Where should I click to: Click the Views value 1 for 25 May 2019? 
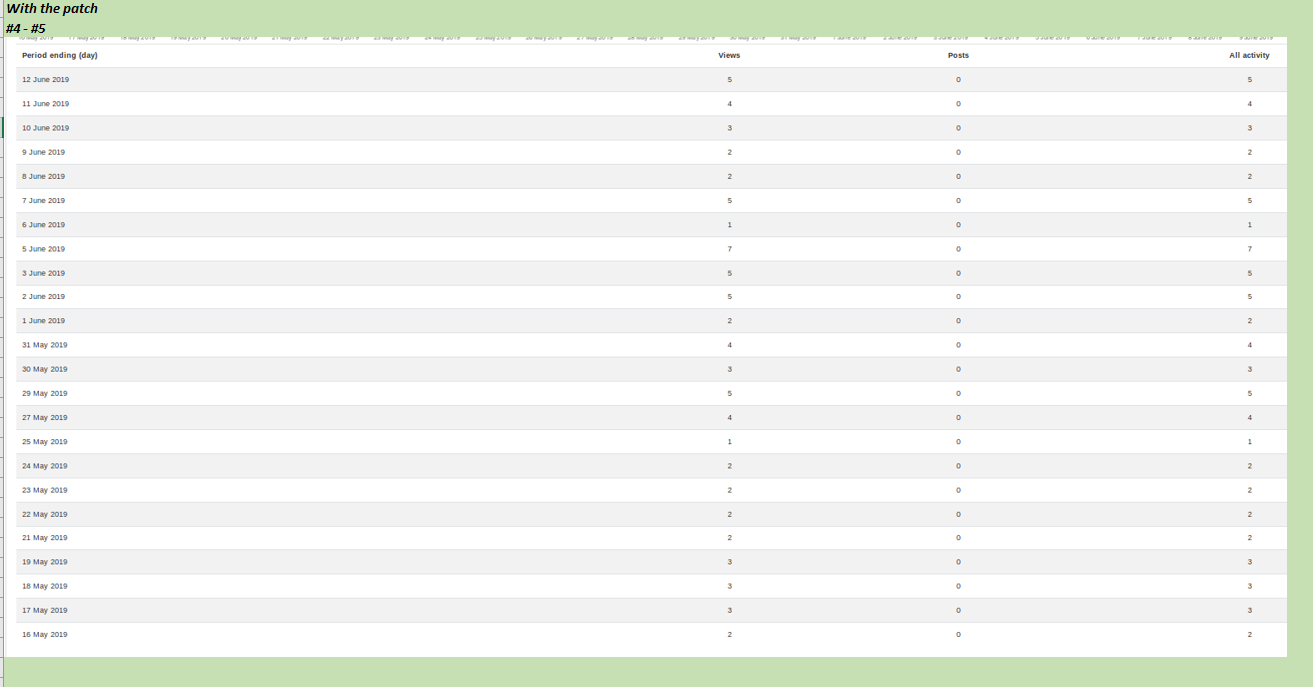730,441
